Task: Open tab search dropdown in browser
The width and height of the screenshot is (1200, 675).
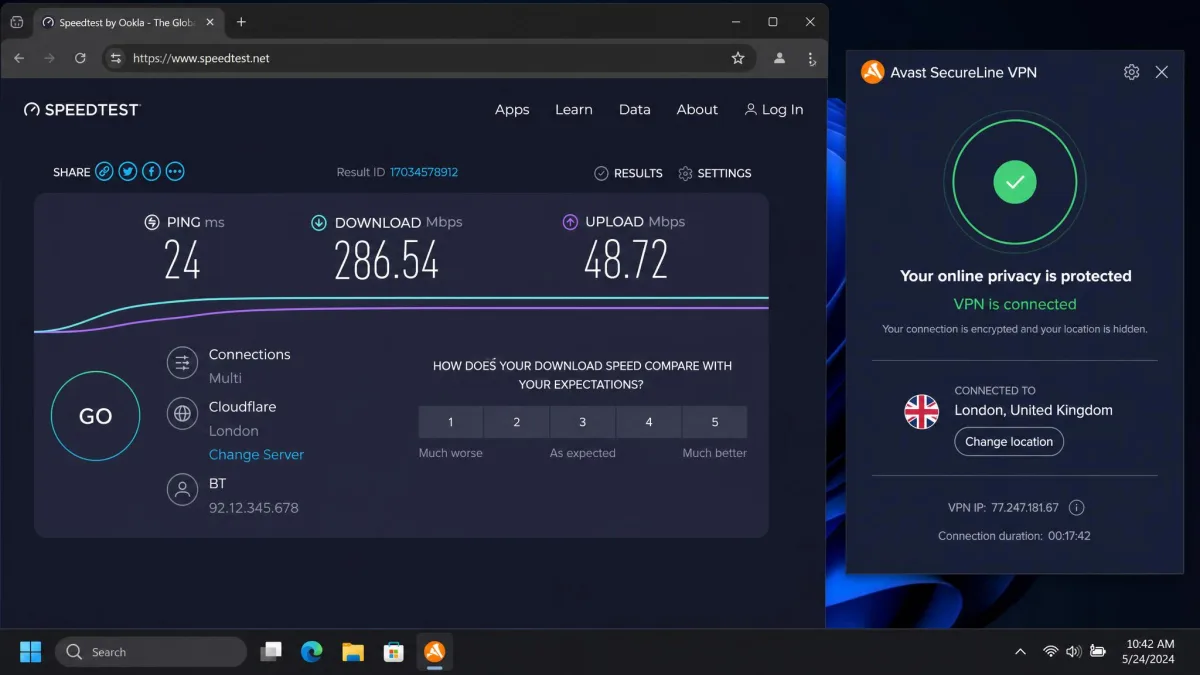Action: [x=17, y=22]
